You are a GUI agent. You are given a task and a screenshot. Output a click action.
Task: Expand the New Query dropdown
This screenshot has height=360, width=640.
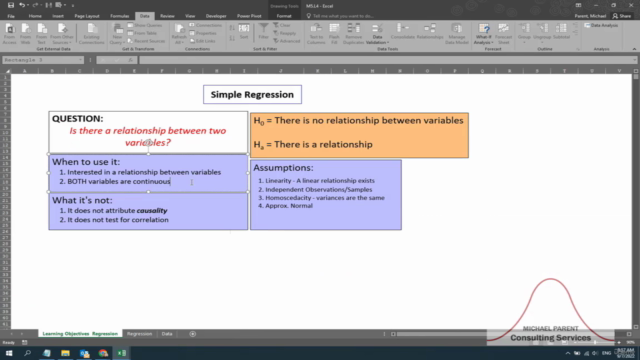[118, 40]
